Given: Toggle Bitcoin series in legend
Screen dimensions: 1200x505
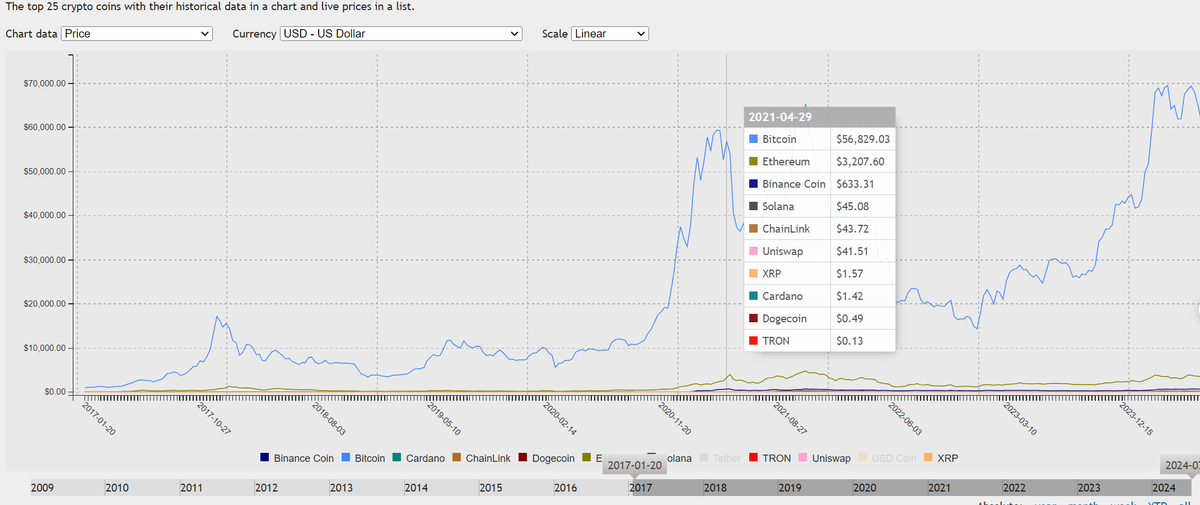Looking at the screenshot, I should 363,458.
